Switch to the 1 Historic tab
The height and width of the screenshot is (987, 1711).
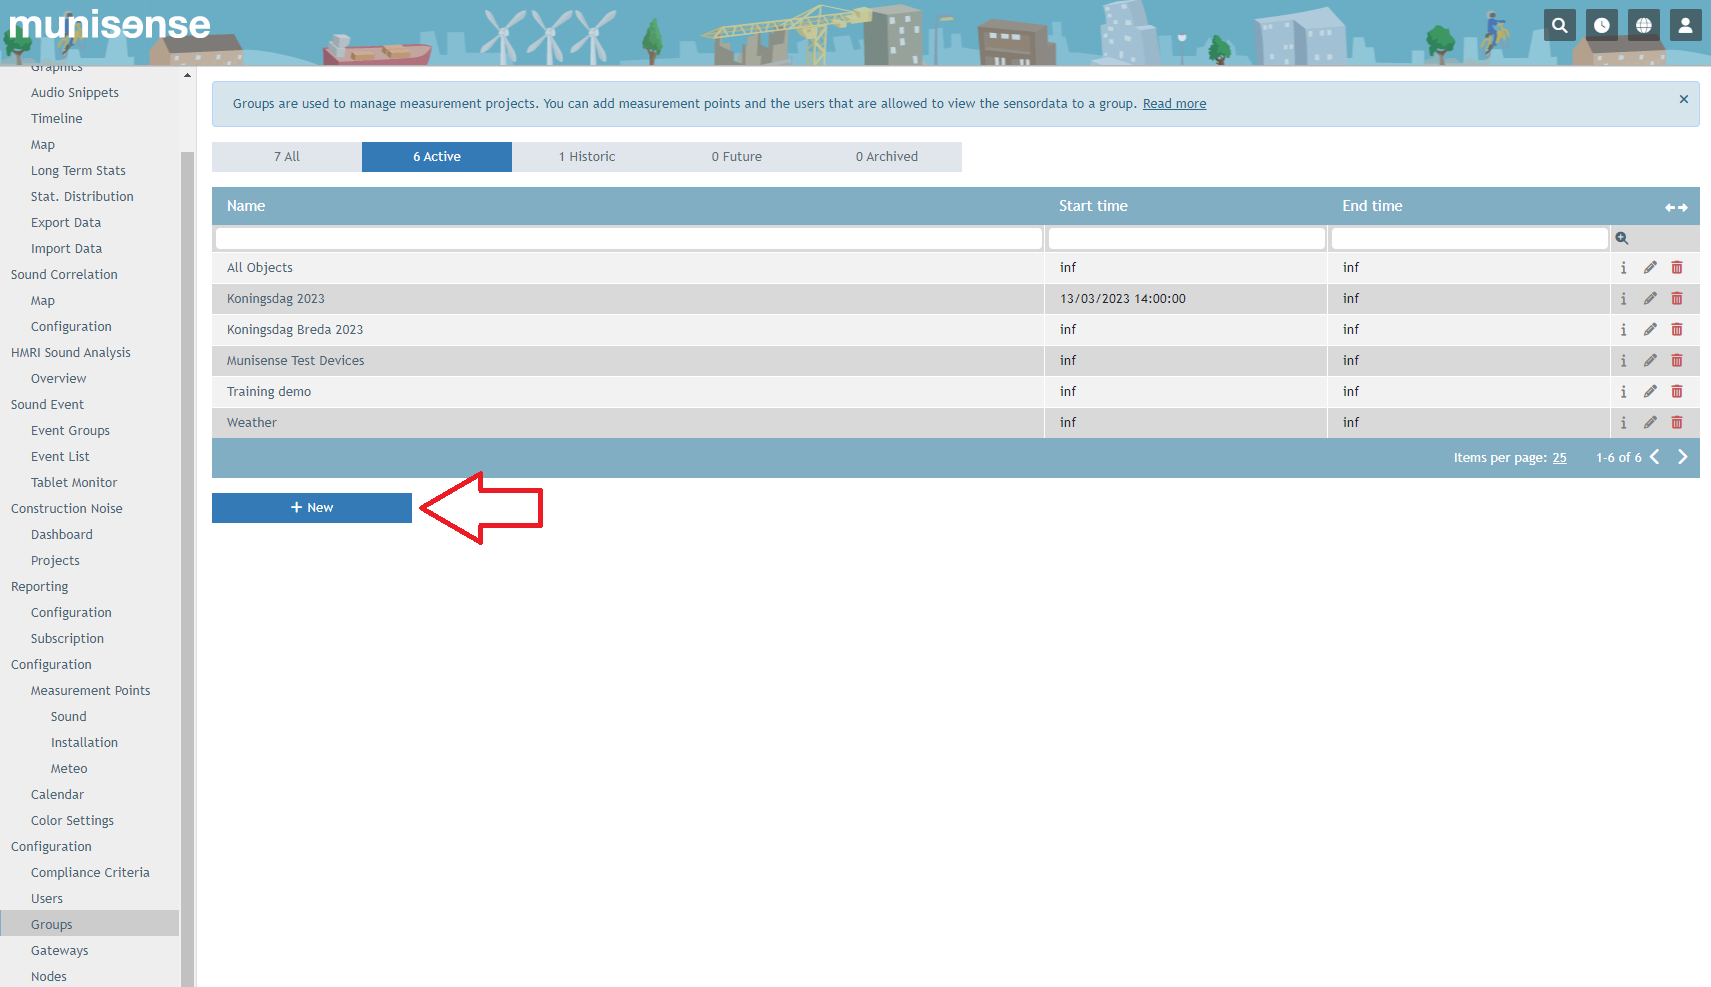point(587,157)
